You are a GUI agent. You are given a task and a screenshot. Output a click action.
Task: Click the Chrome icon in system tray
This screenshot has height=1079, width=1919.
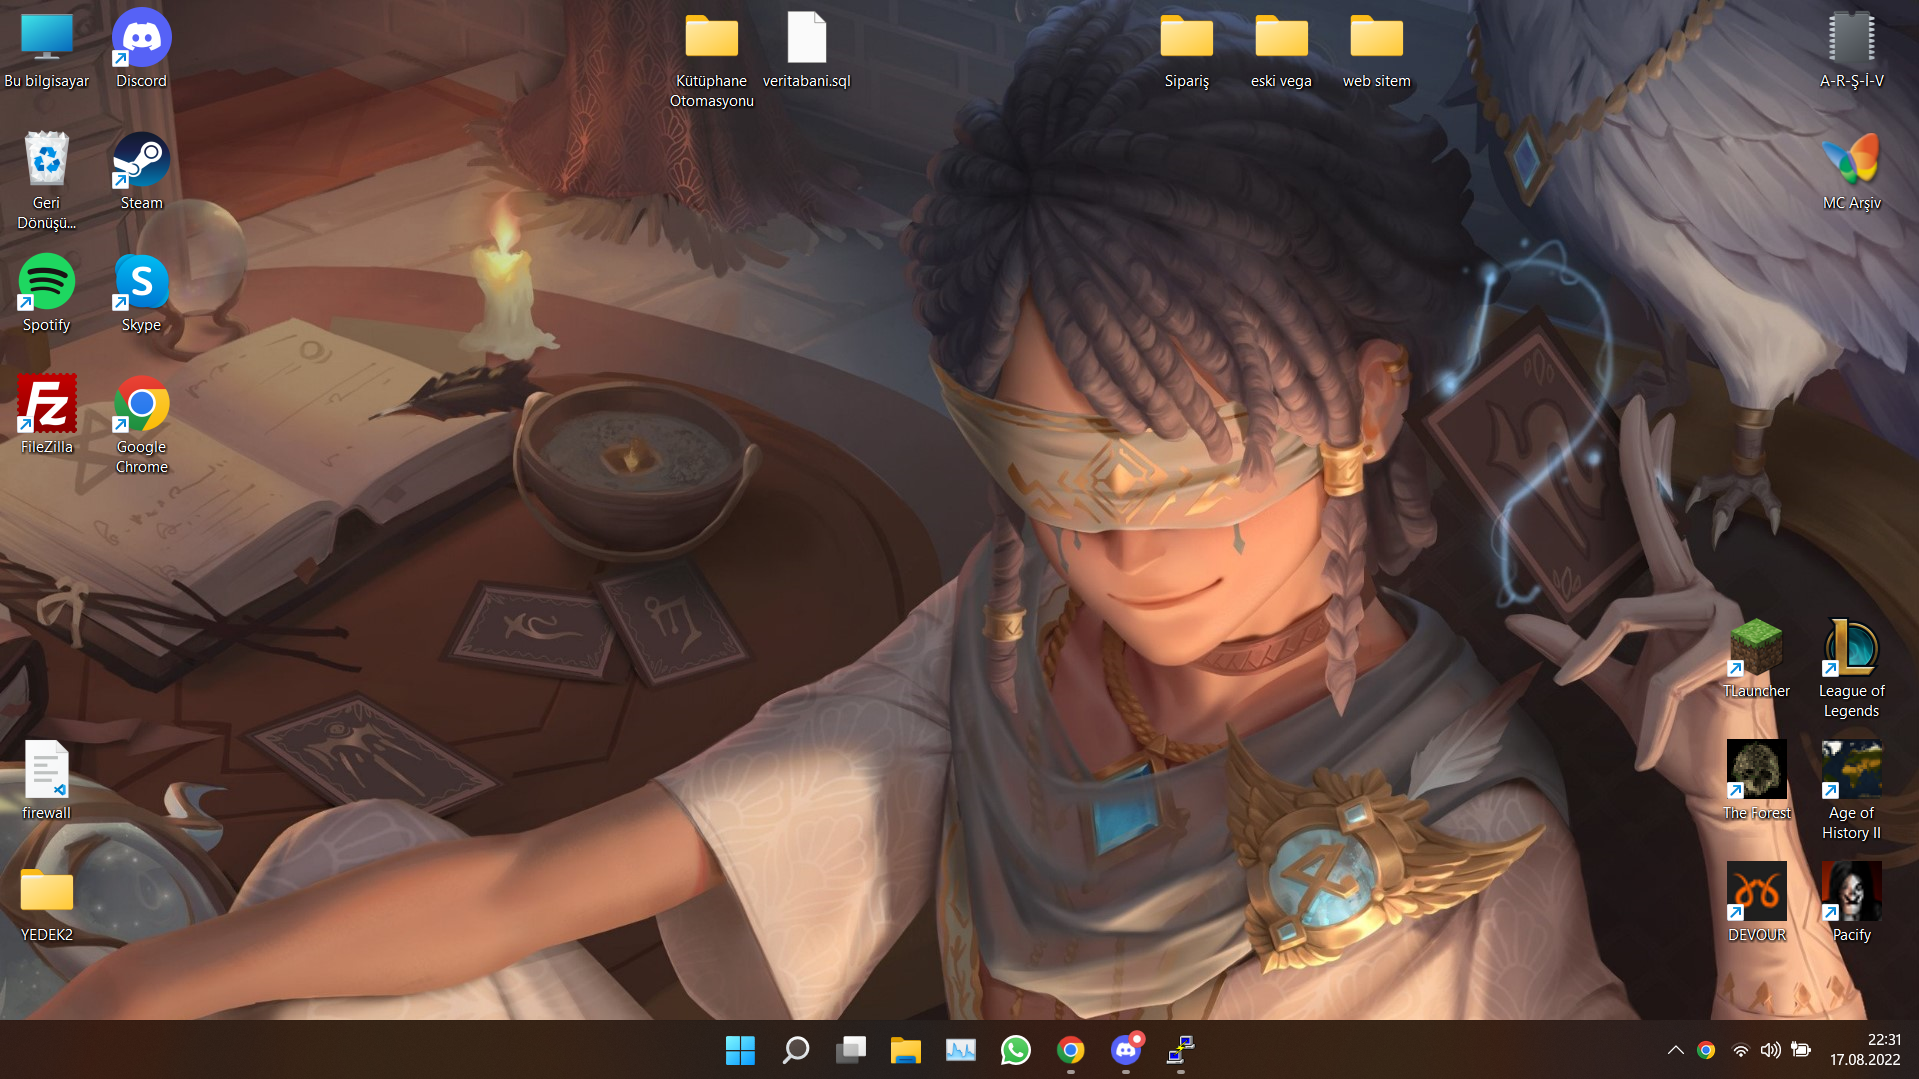pyautogui.click(x=1706, y=1050)
